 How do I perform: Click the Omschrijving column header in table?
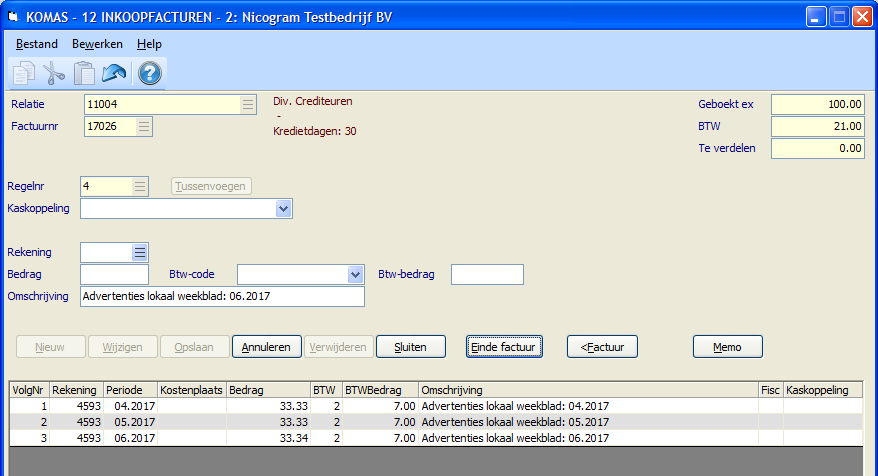coord(589,390)
